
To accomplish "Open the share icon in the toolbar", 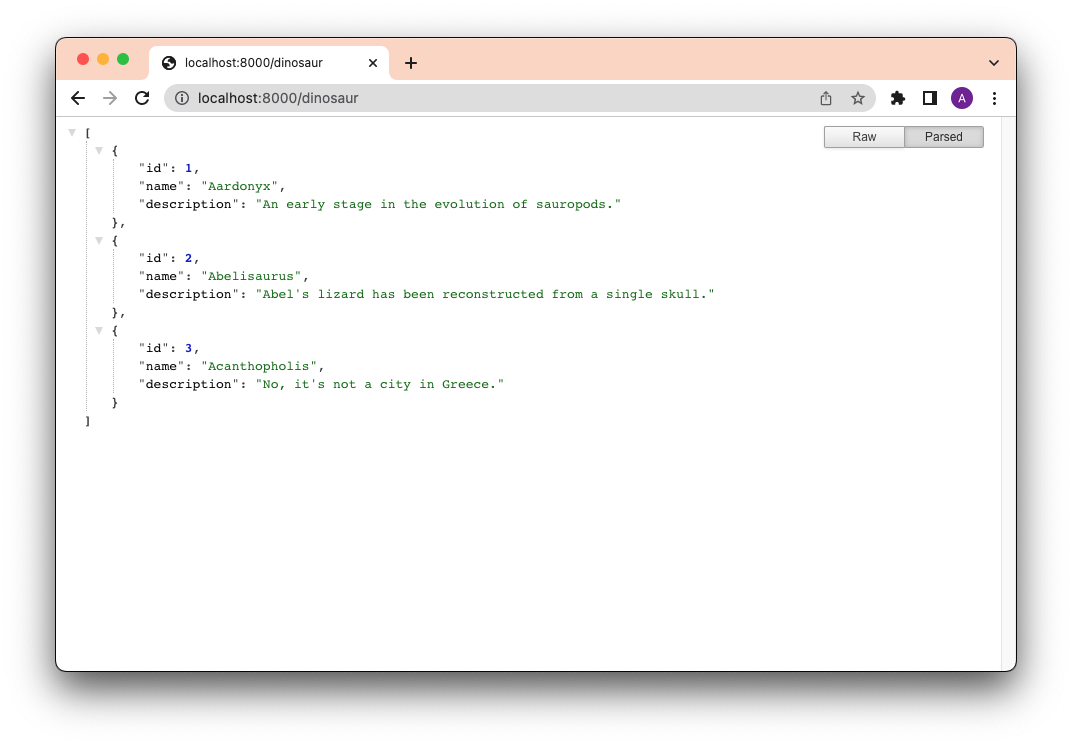I will (825, 98).
